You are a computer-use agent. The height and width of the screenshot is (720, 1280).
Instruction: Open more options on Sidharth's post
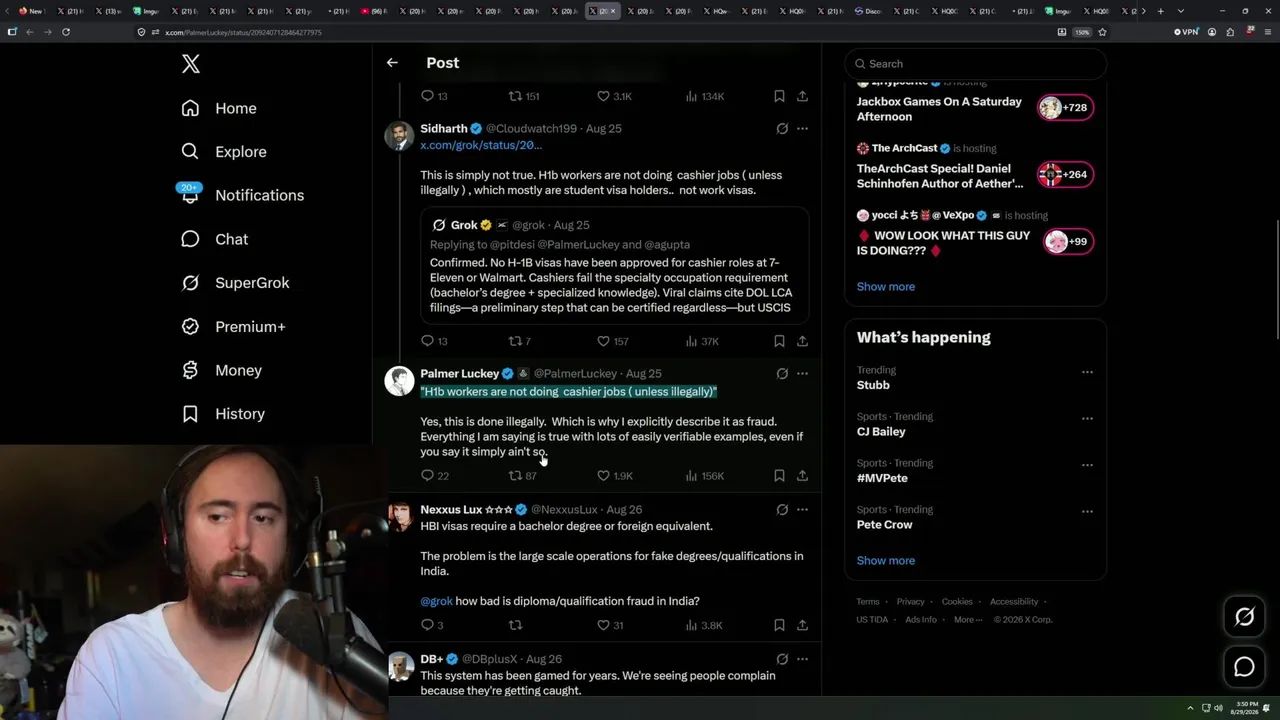[802, 129]
